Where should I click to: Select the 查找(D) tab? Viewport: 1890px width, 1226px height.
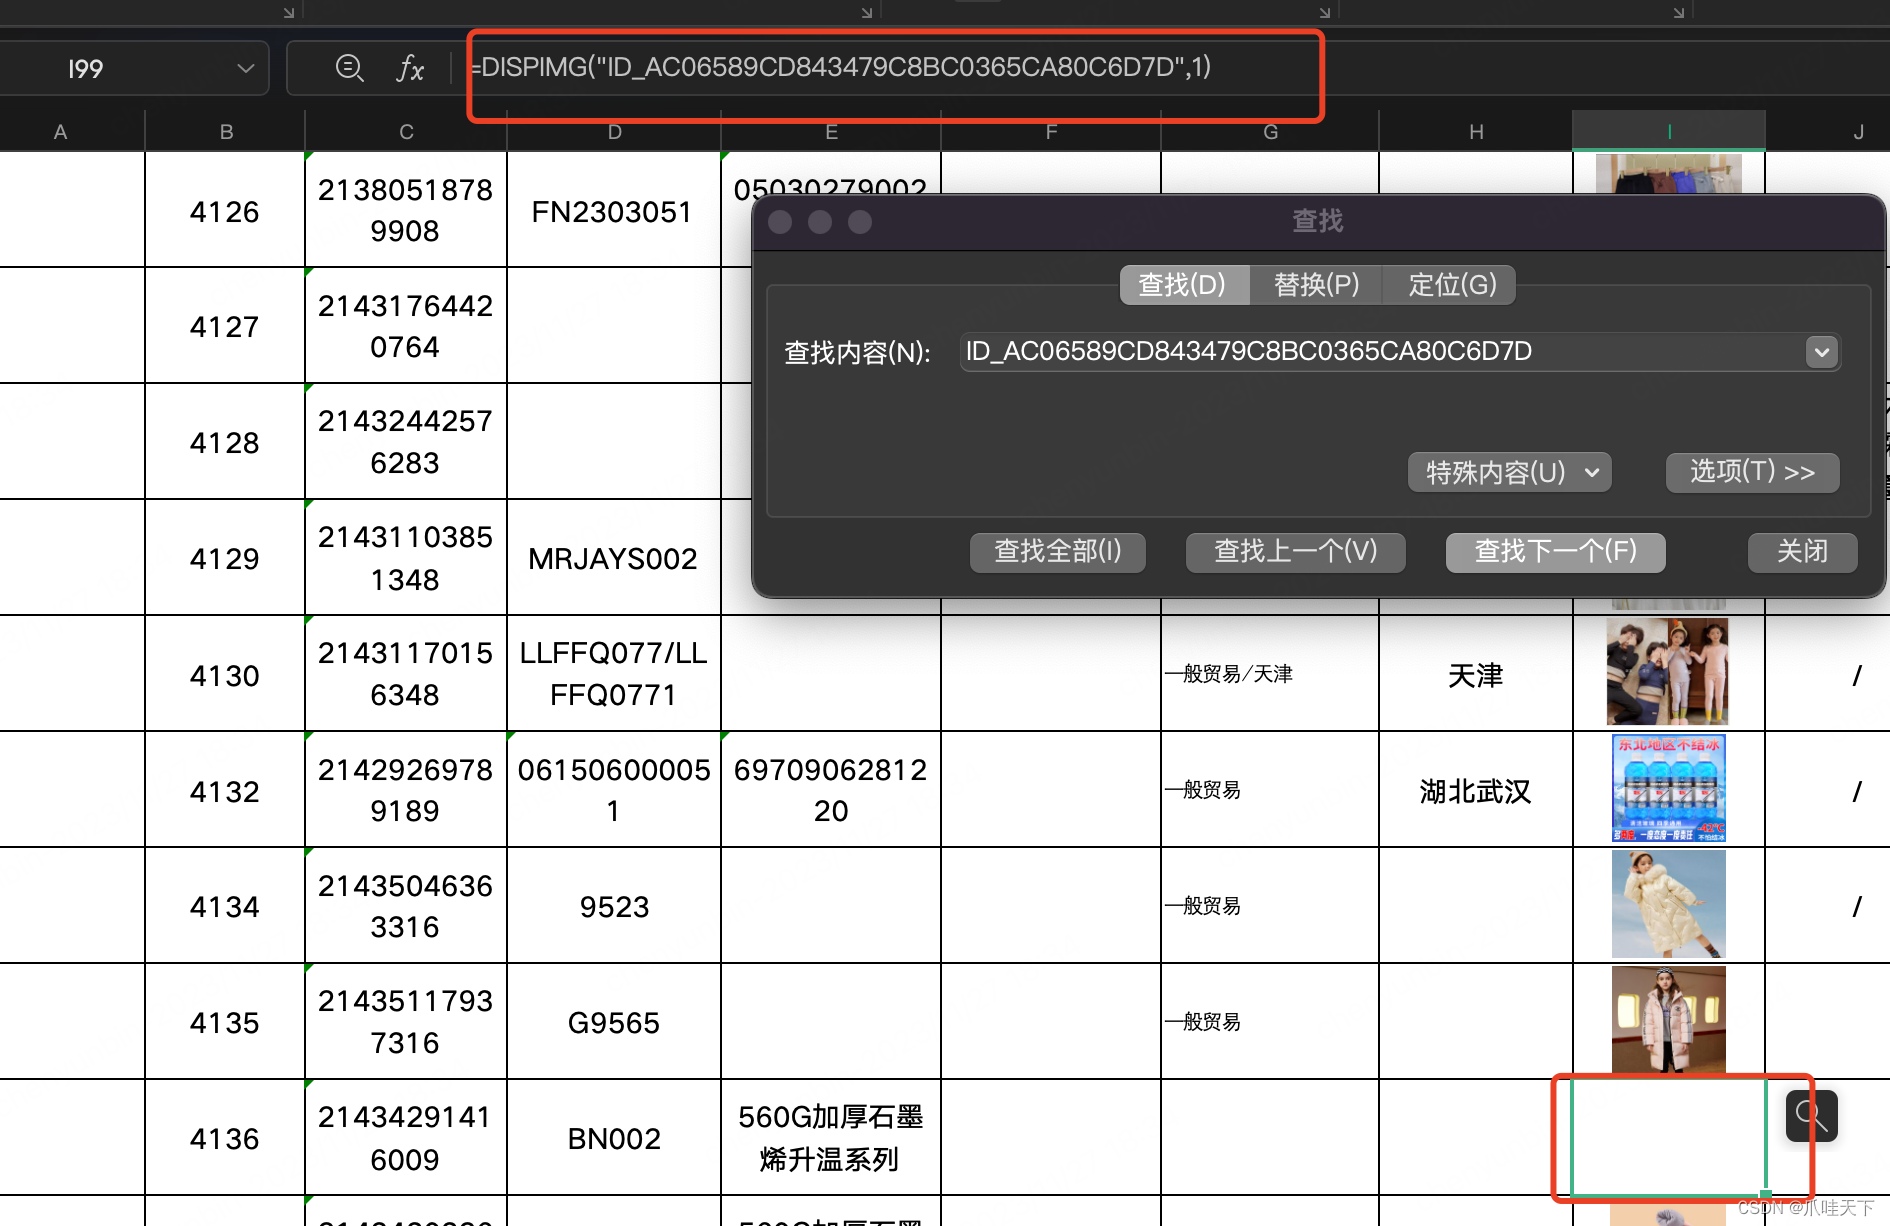pos(1184,284)
